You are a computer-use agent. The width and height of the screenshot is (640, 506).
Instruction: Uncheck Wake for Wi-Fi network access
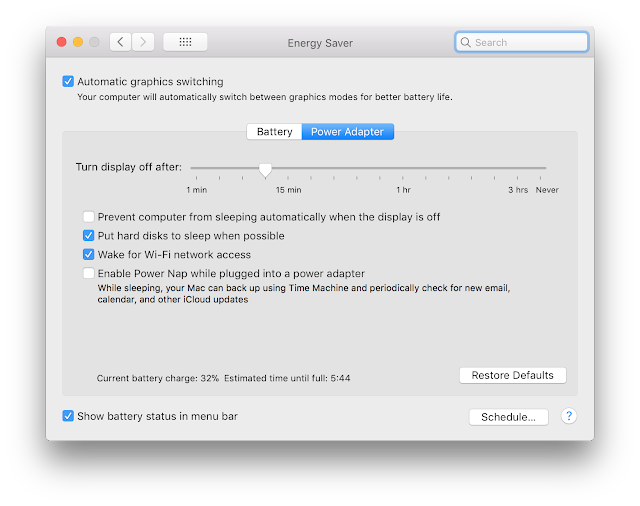(x=89, y=254)
